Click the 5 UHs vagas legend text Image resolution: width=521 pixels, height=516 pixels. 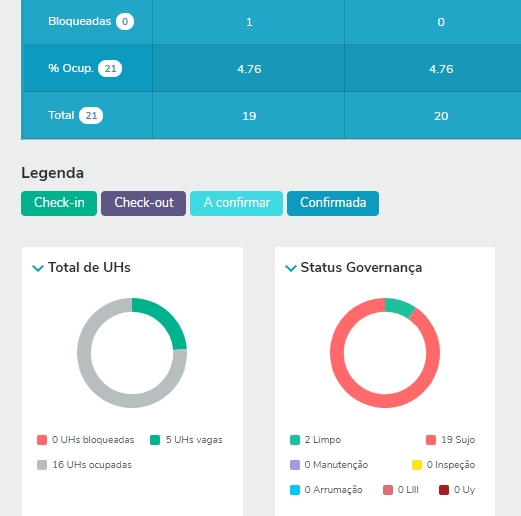pos(194,440)
